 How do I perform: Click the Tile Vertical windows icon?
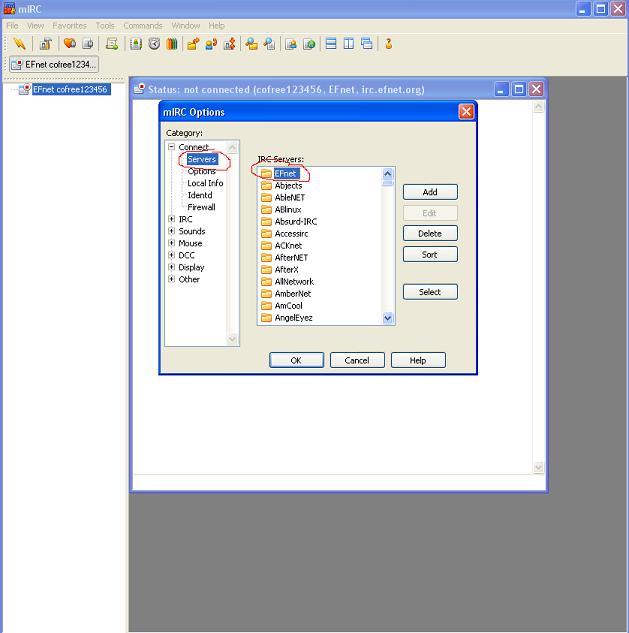click(348, 44)
